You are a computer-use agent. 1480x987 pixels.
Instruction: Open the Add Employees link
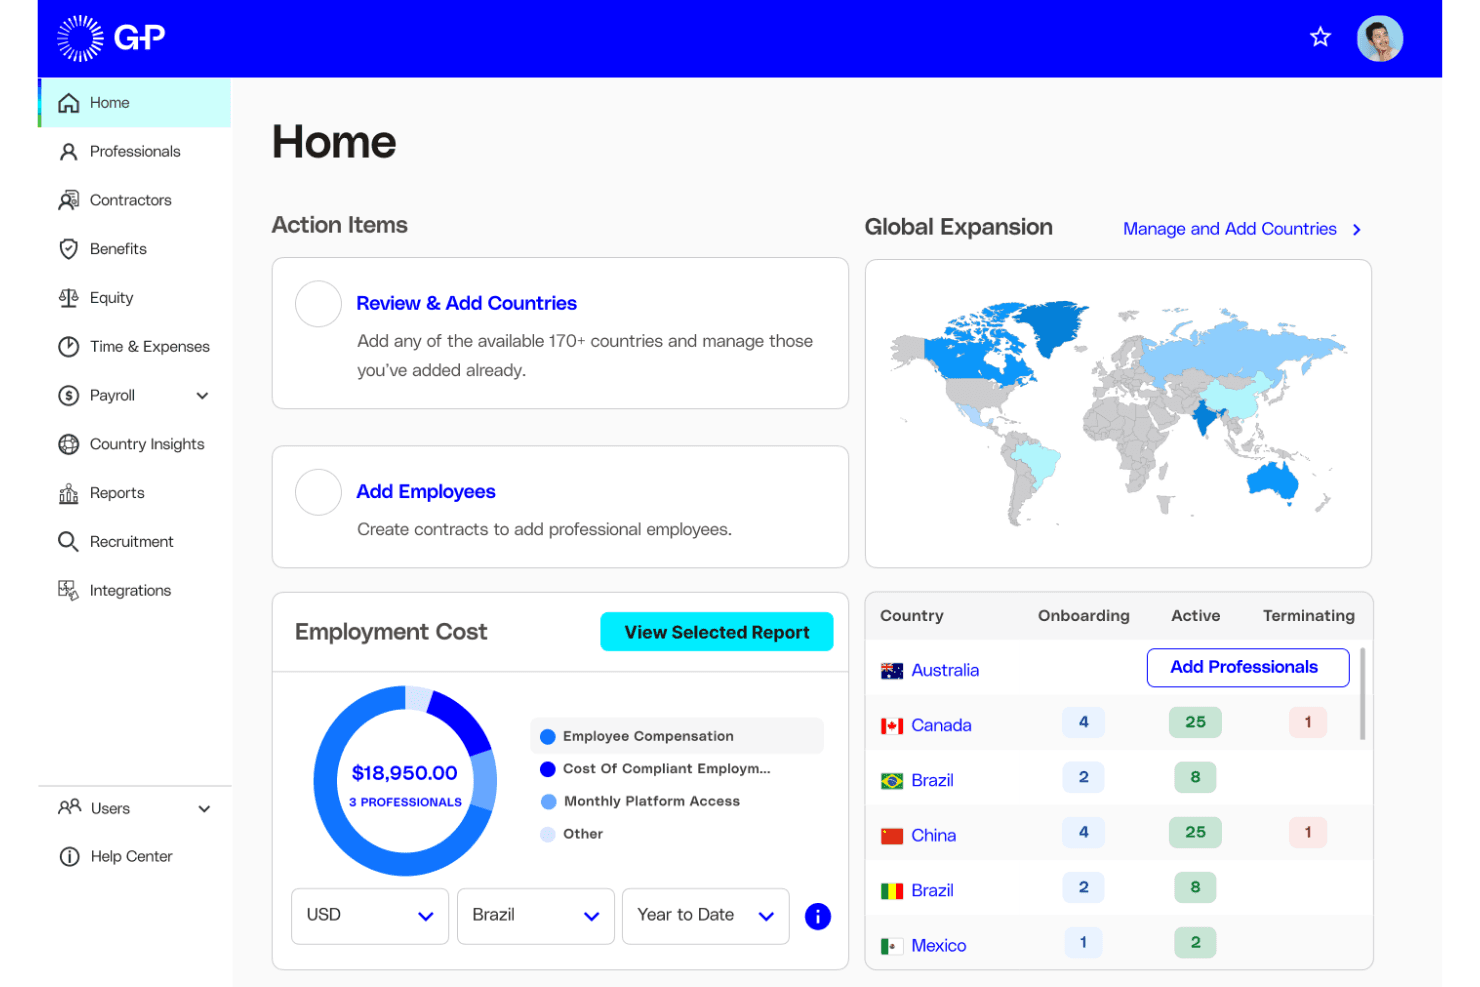click(x=426, y=491)
